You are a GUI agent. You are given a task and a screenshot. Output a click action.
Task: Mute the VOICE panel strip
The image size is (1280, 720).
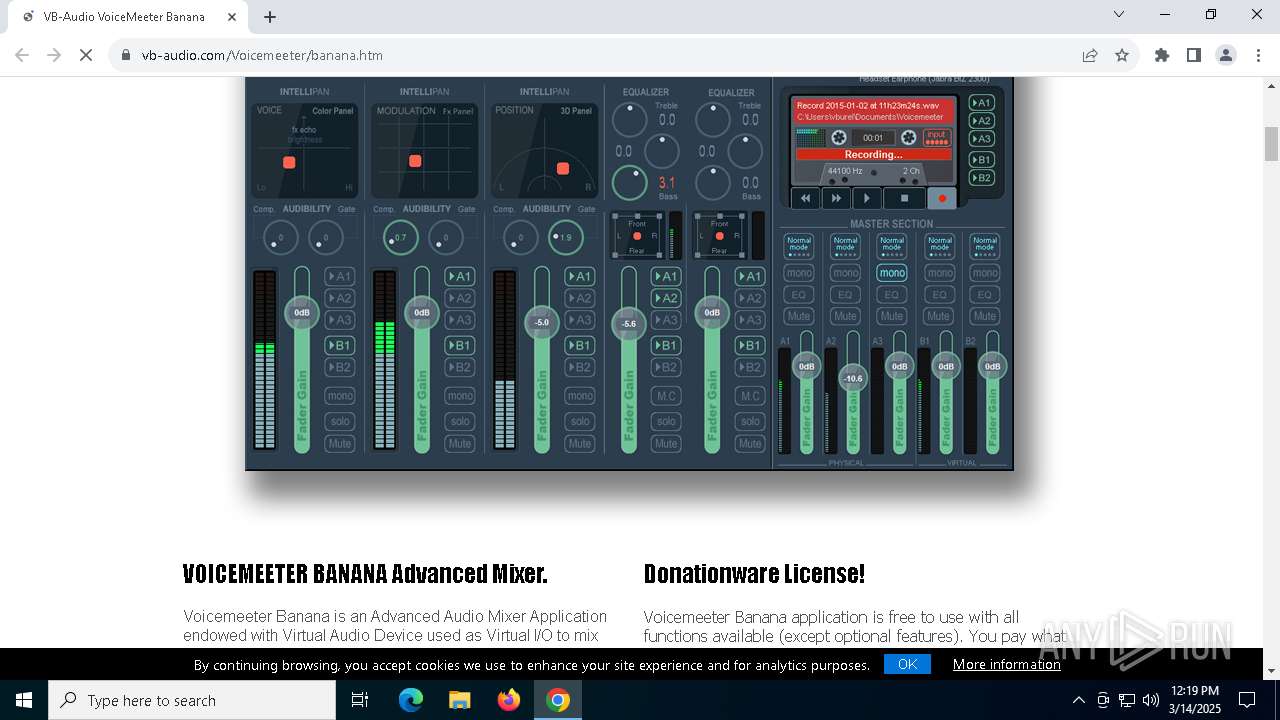pos(340,443)
